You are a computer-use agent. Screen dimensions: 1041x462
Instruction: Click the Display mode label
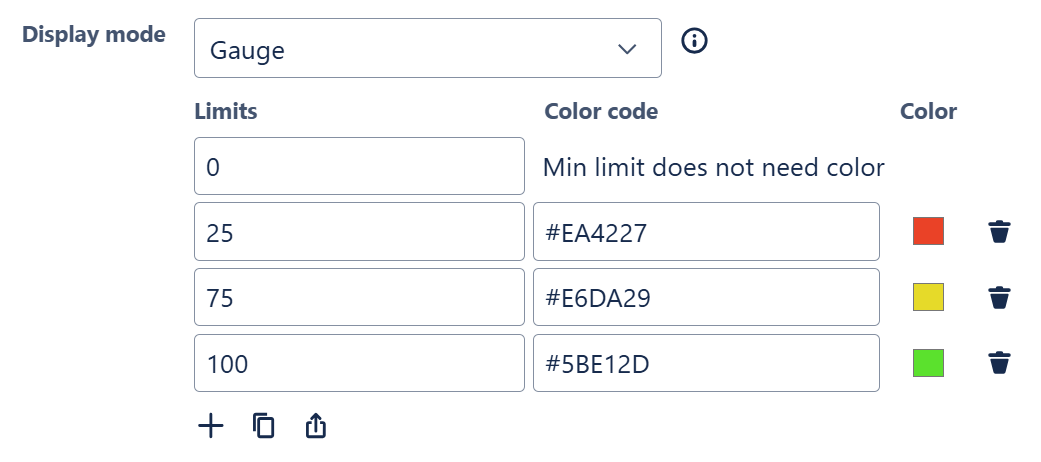point(94,35)
